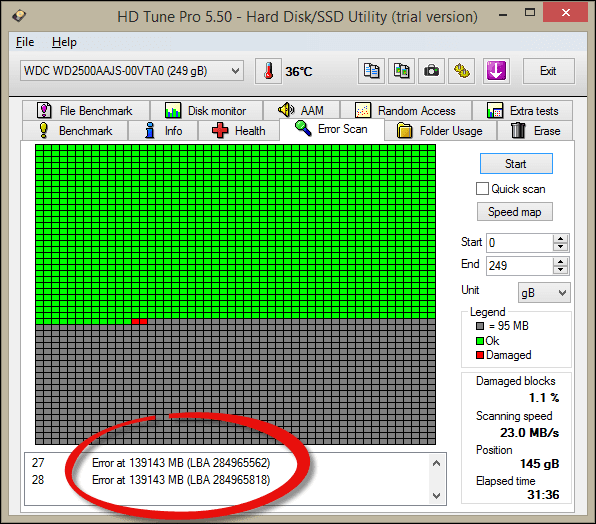Open the File menu
The width and height of the screenshot is (596, 524).
[25, 42]
